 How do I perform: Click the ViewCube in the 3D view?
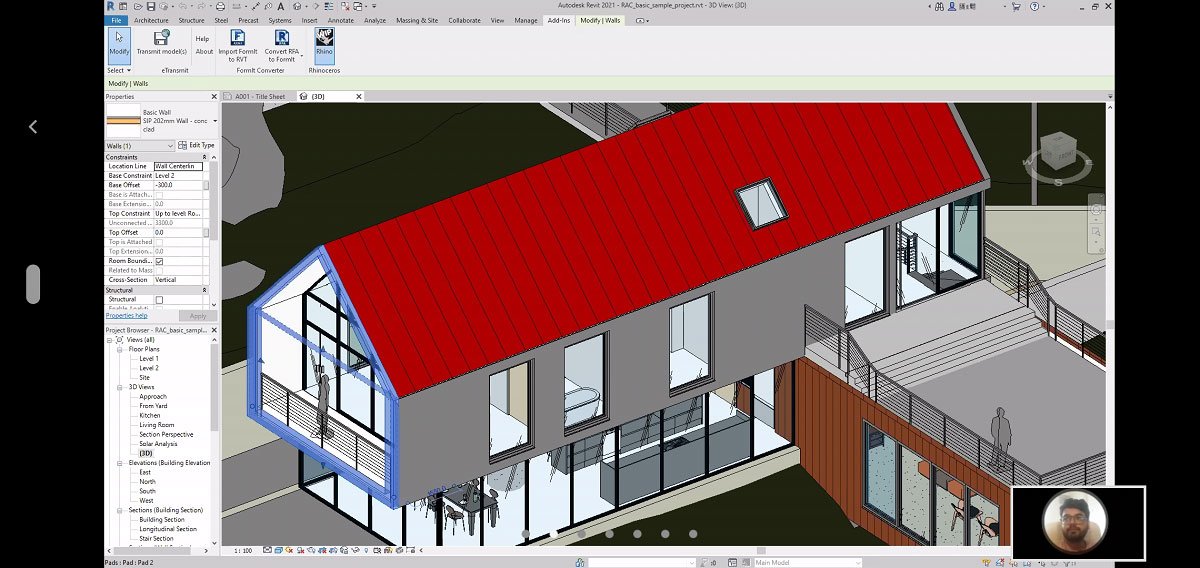[x=1059, y=154]
